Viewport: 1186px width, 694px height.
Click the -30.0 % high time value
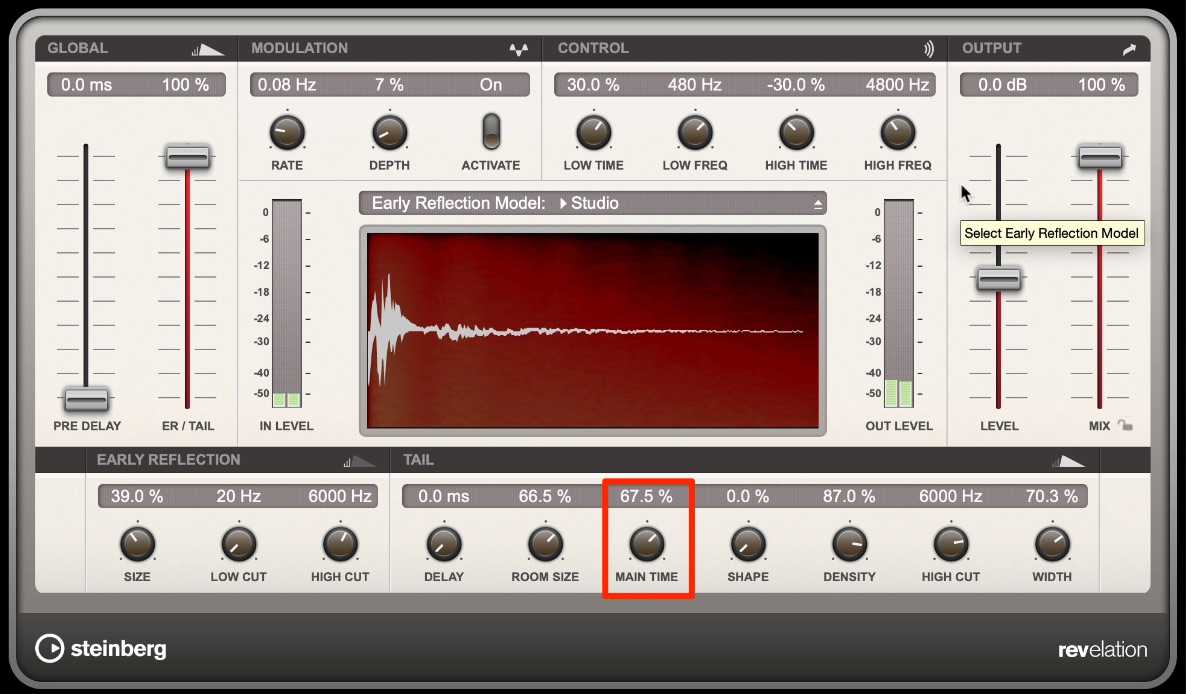pos(796,85)
